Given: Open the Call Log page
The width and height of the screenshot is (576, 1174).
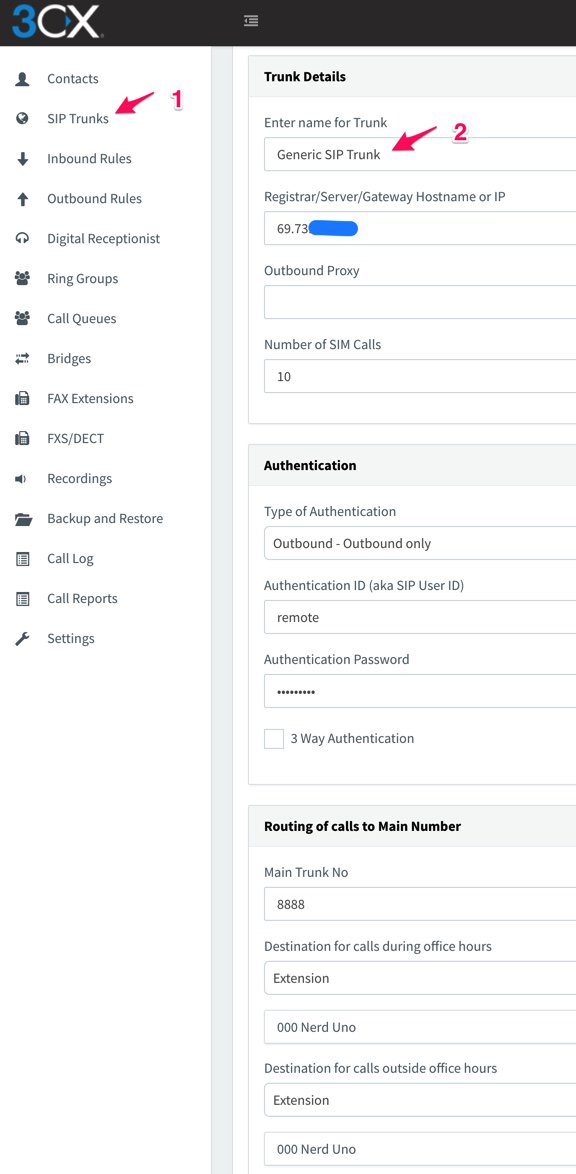Looking at the screenshot, I should (70, 559).
